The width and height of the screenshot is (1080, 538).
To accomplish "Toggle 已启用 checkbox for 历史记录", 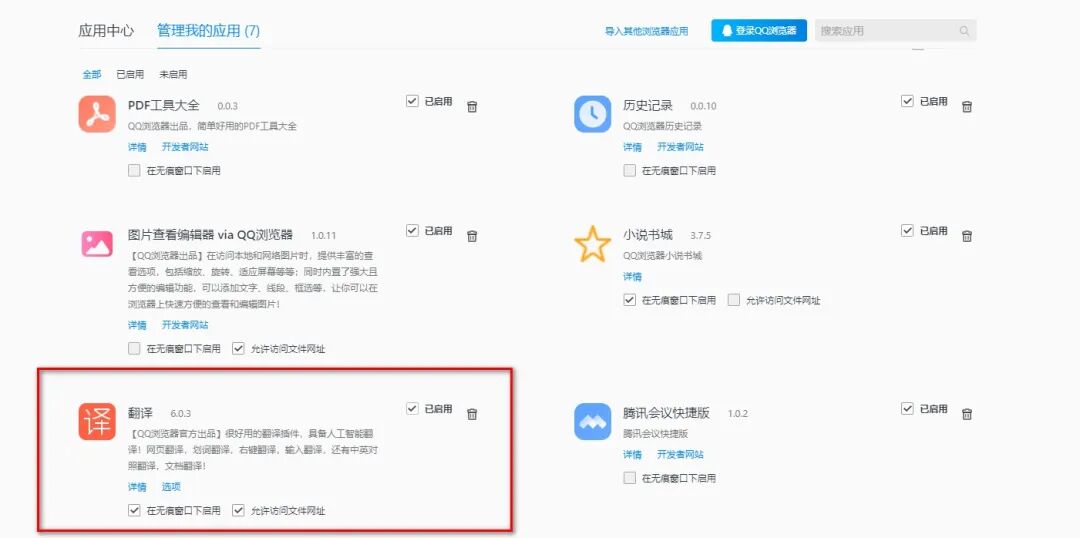I will pos(907,101).
